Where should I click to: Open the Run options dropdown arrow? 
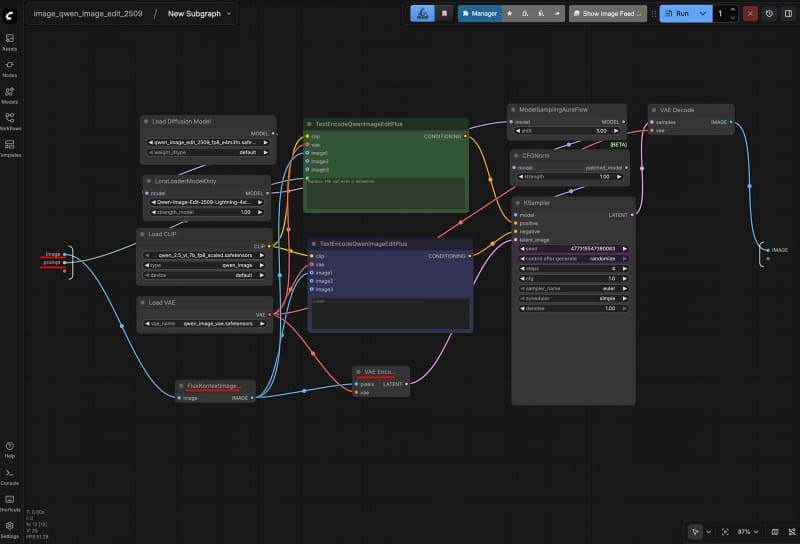[x=703, y=14]
